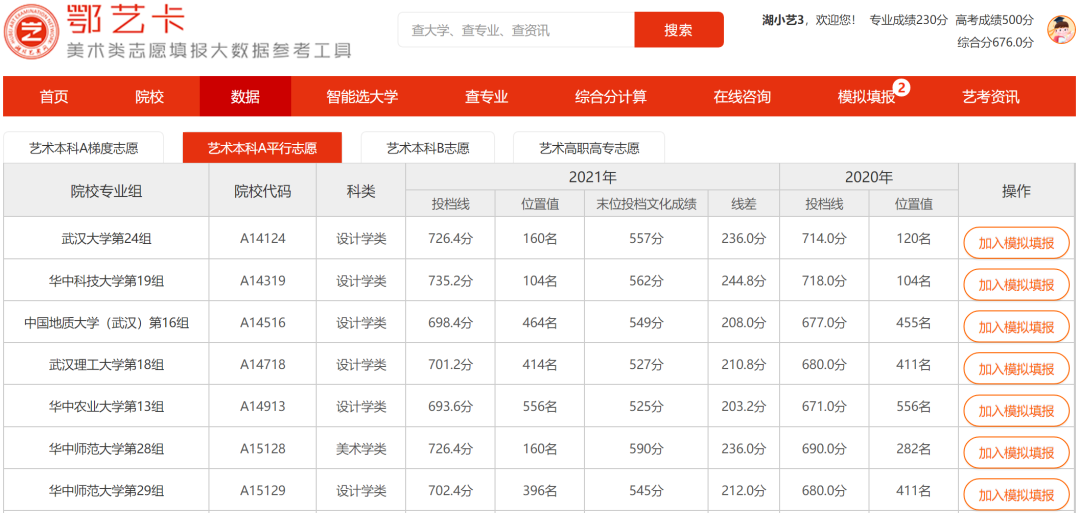This screenshot has height=513, width=1080.
Task: Click the 2020年 header
Action: point(869,177)
